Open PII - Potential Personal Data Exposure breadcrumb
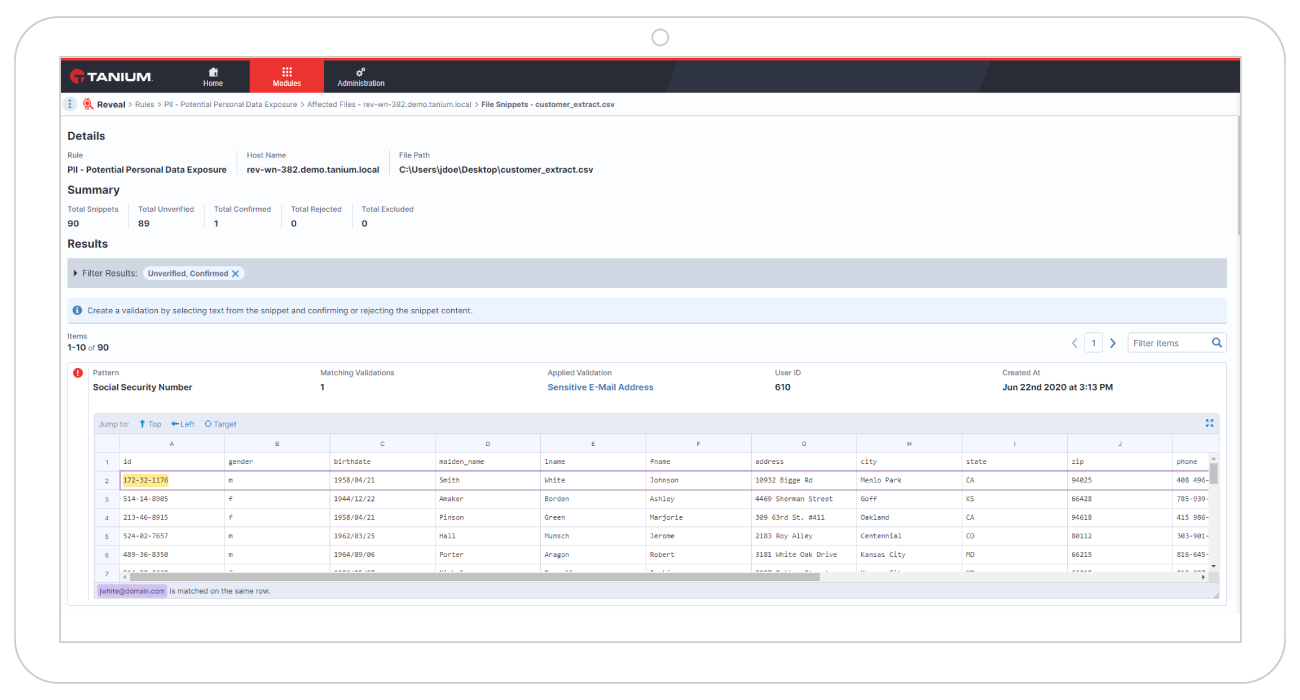1300x700 pixels. pyautogui.click(x=231, y=104)
